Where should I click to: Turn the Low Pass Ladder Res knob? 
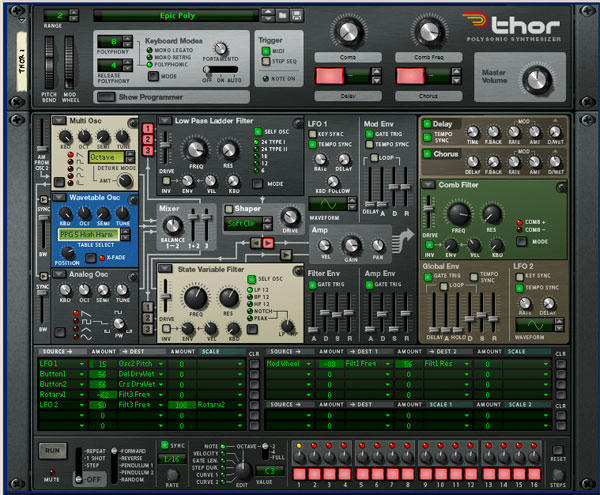[228, 150]
